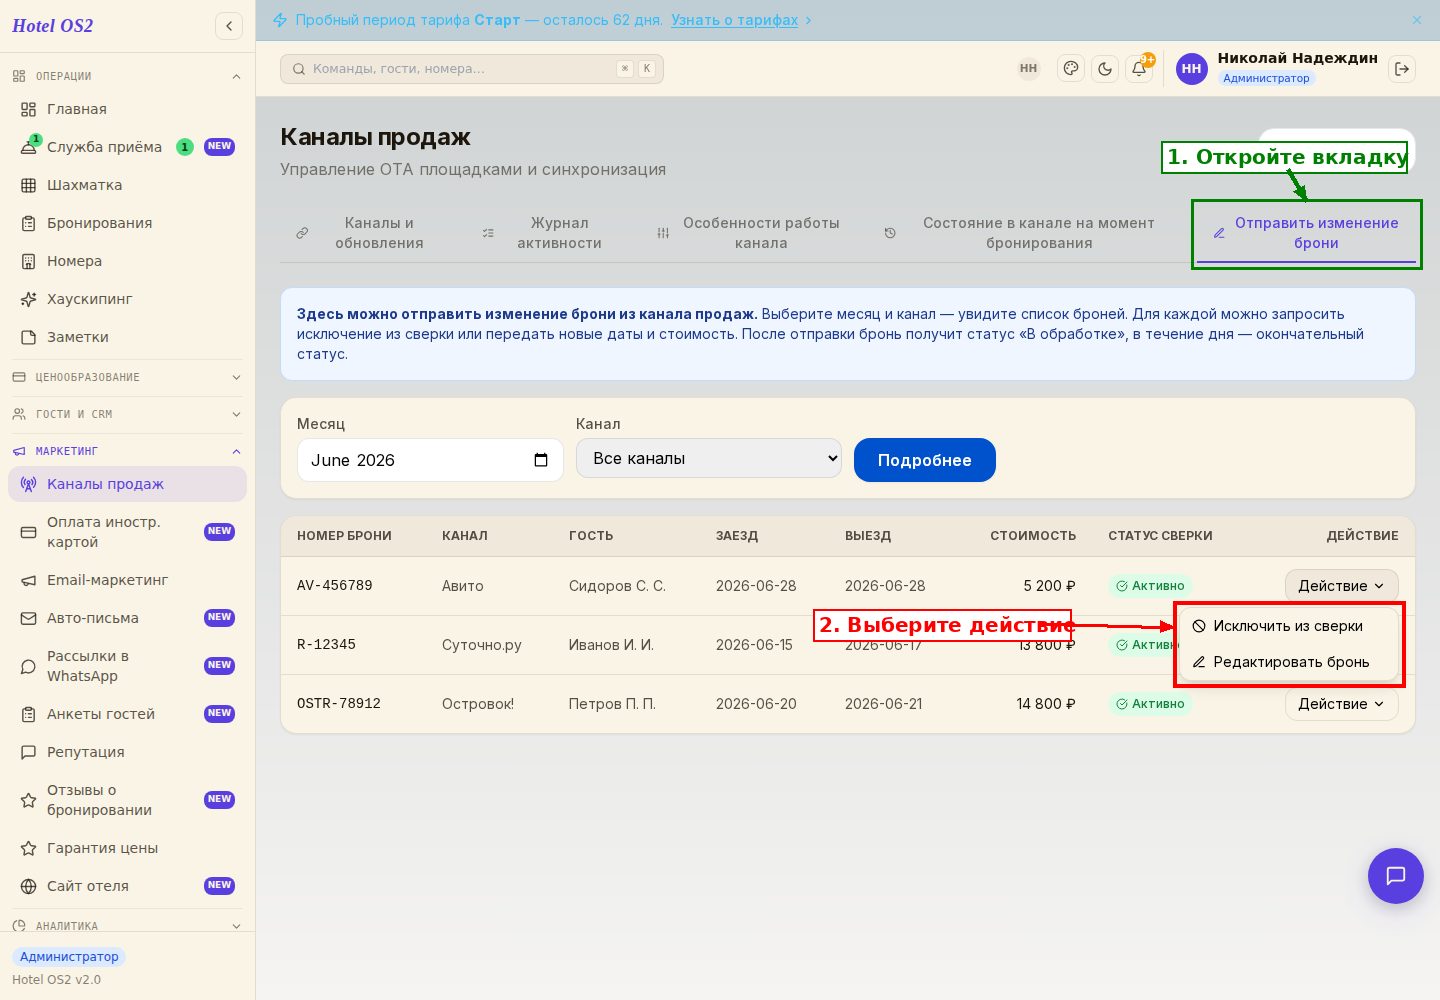Focus the command search field
Screen dimensions: 1440x1000
(x=472, y=69)
